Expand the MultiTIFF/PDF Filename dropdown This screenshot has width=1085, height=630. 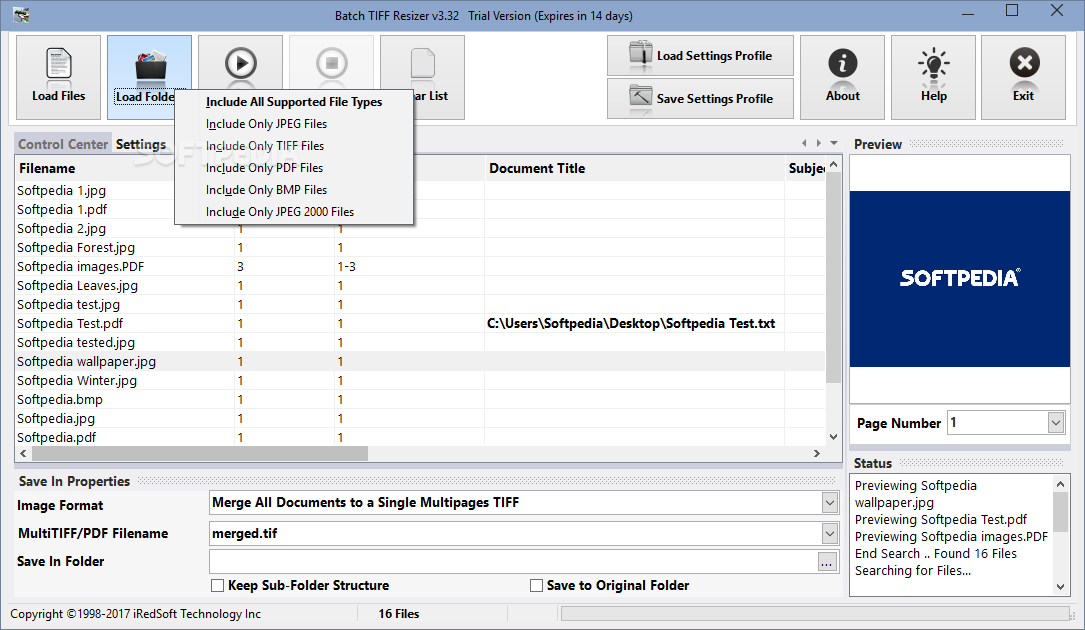pyautogui.click(x=830, y=533)
